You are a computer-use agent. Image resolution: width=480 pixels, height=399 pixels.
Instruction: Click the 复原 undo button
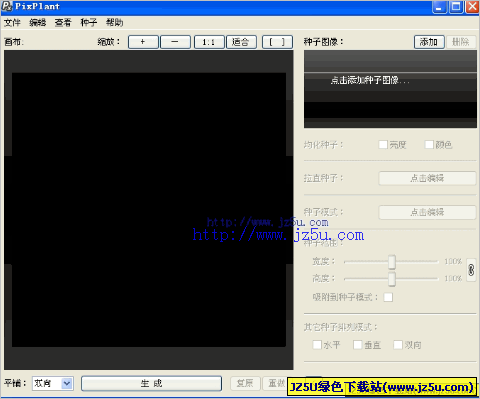tap(245, 384)
